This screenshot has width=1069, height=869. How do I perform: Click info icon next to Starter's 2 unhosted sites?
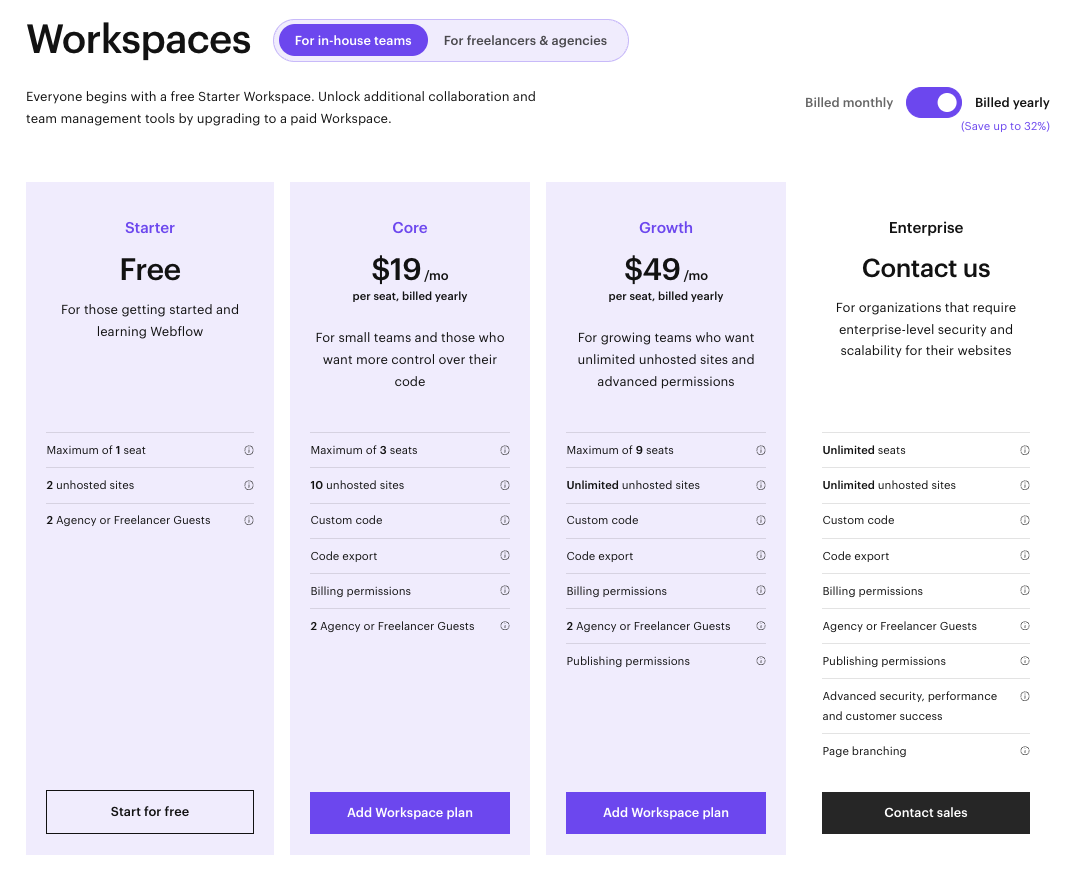pyautogui.click(x=249, y=485)
